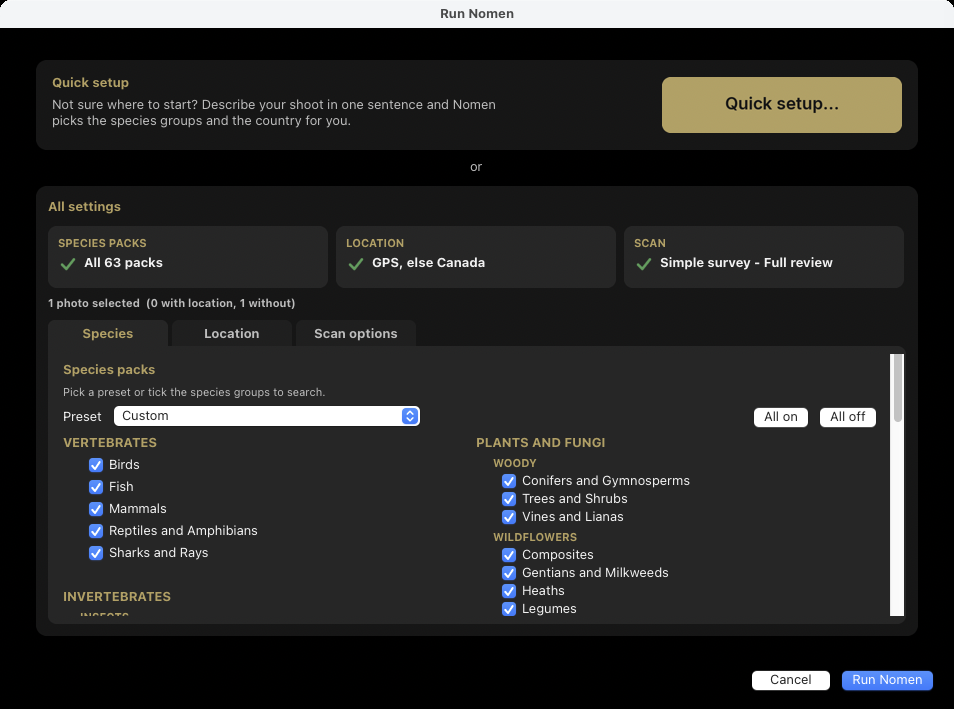Click the '1 photo selected' status text
Screen dimensions: 954x709
pos(172,303)
